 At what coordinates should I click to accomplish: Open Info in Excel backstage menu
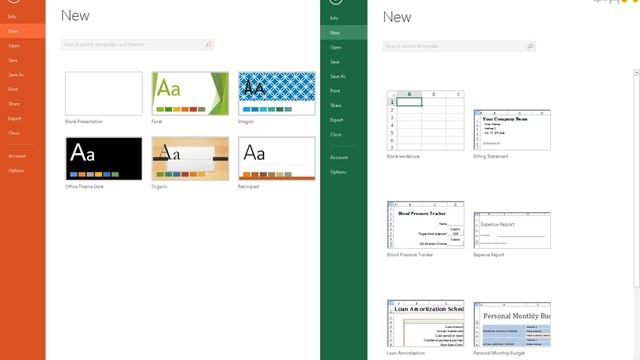point(334,18)
